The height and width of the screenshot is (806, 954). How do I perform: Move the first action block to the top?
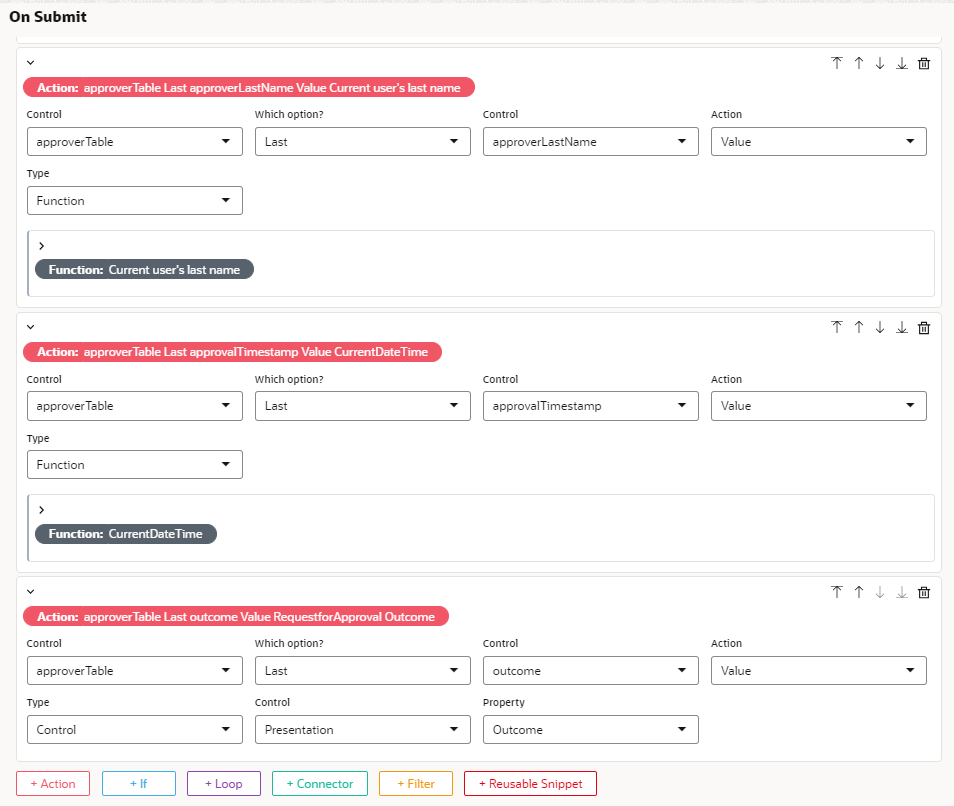pyautogui.click(x=837, y=62)
